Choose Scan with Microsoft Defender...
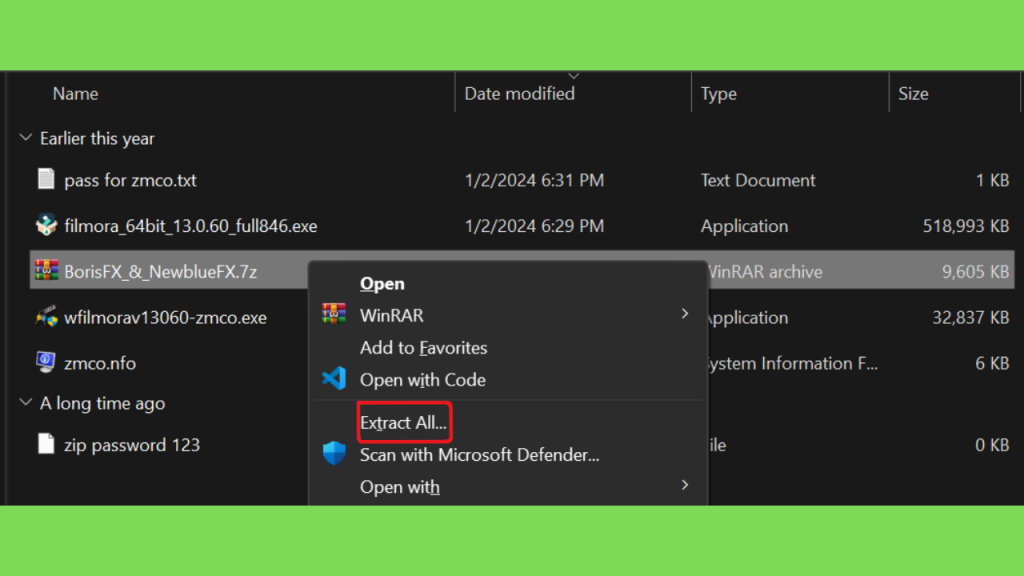This screenshot has height=576, width=1024. tap(479, 455)
